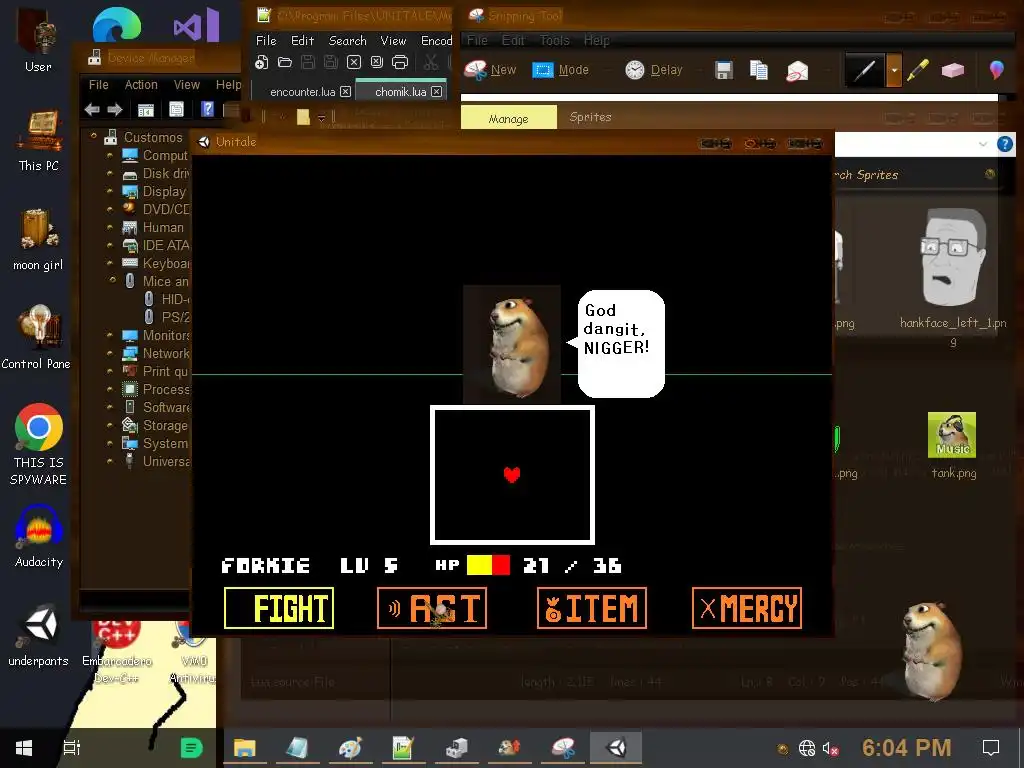Select the Snipping Tool highlighter

(x=918, y=70)
